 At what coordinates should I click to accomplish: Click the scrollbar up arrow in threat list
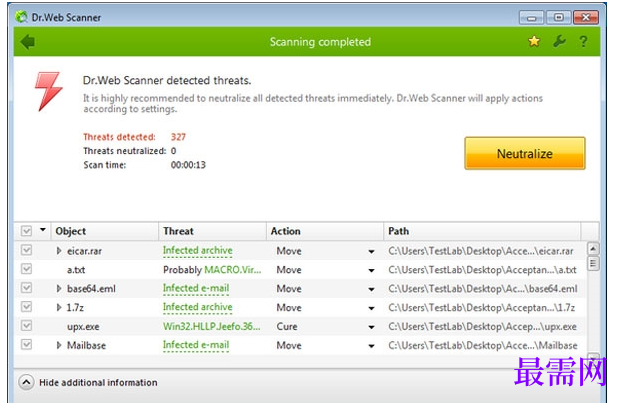point(593,249)
